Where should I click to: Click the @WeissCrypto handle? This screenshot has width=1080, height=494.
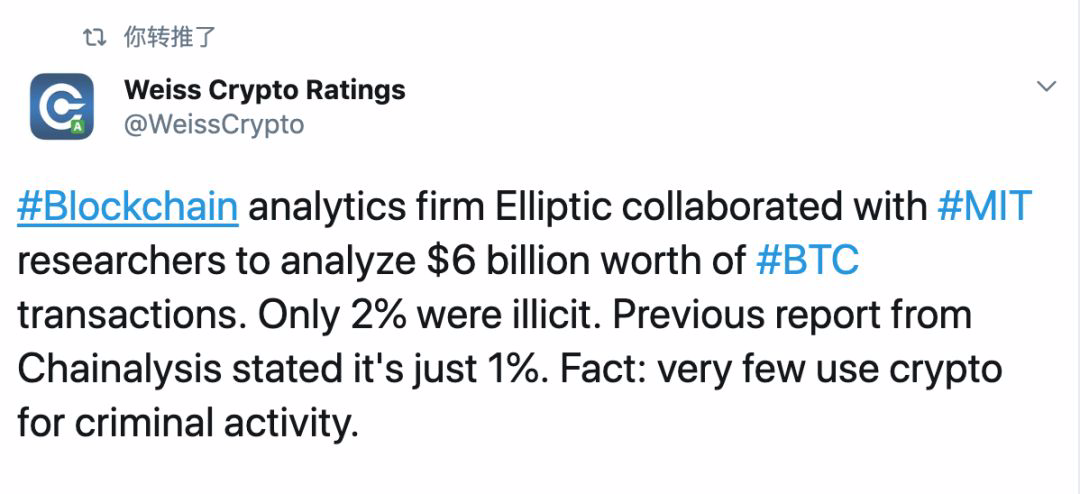[213, 124]
